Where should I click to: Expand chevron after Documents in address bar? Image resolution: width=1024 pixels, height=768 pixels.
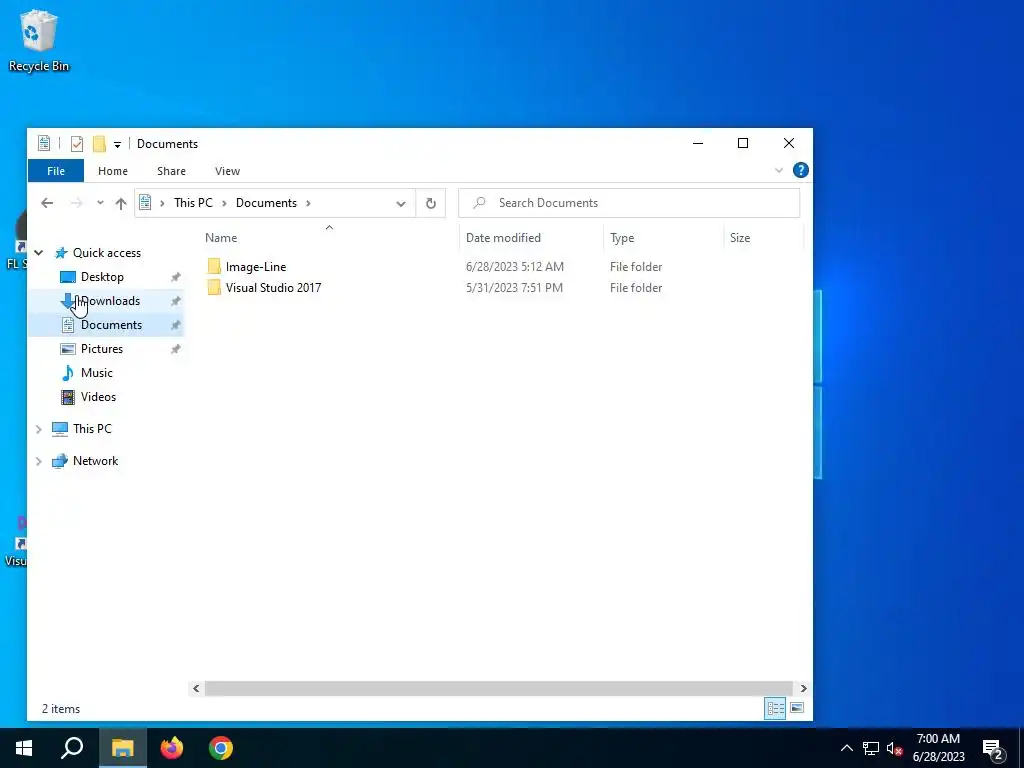308,203
